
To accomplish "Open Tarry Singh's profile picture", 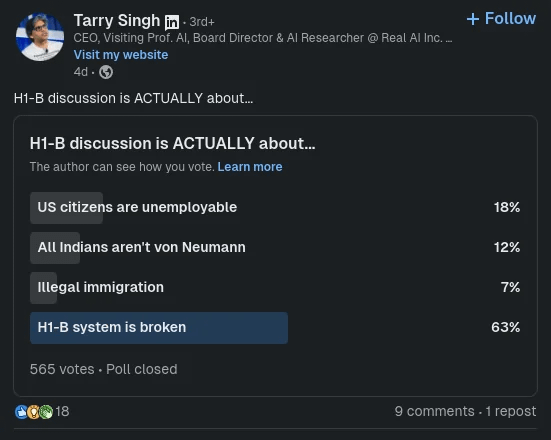I will (40, 37).
